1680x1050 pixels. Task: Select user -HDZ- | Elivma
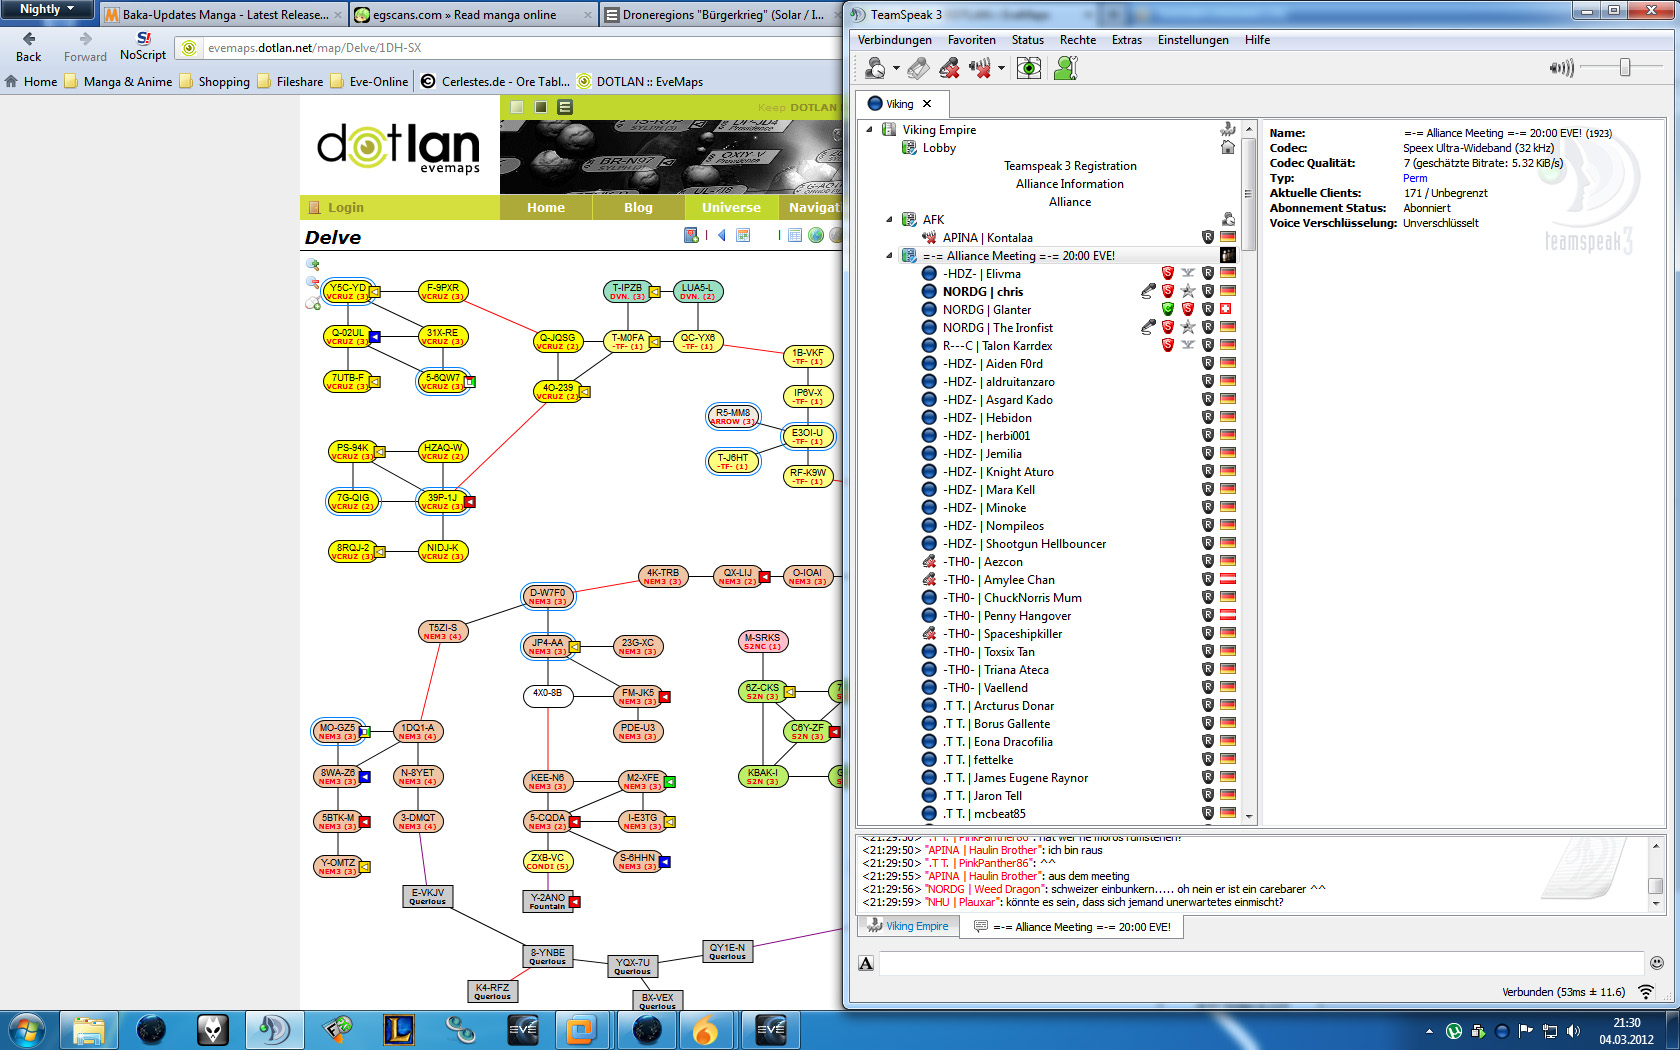pyautogui.click(x=982, y=274)
